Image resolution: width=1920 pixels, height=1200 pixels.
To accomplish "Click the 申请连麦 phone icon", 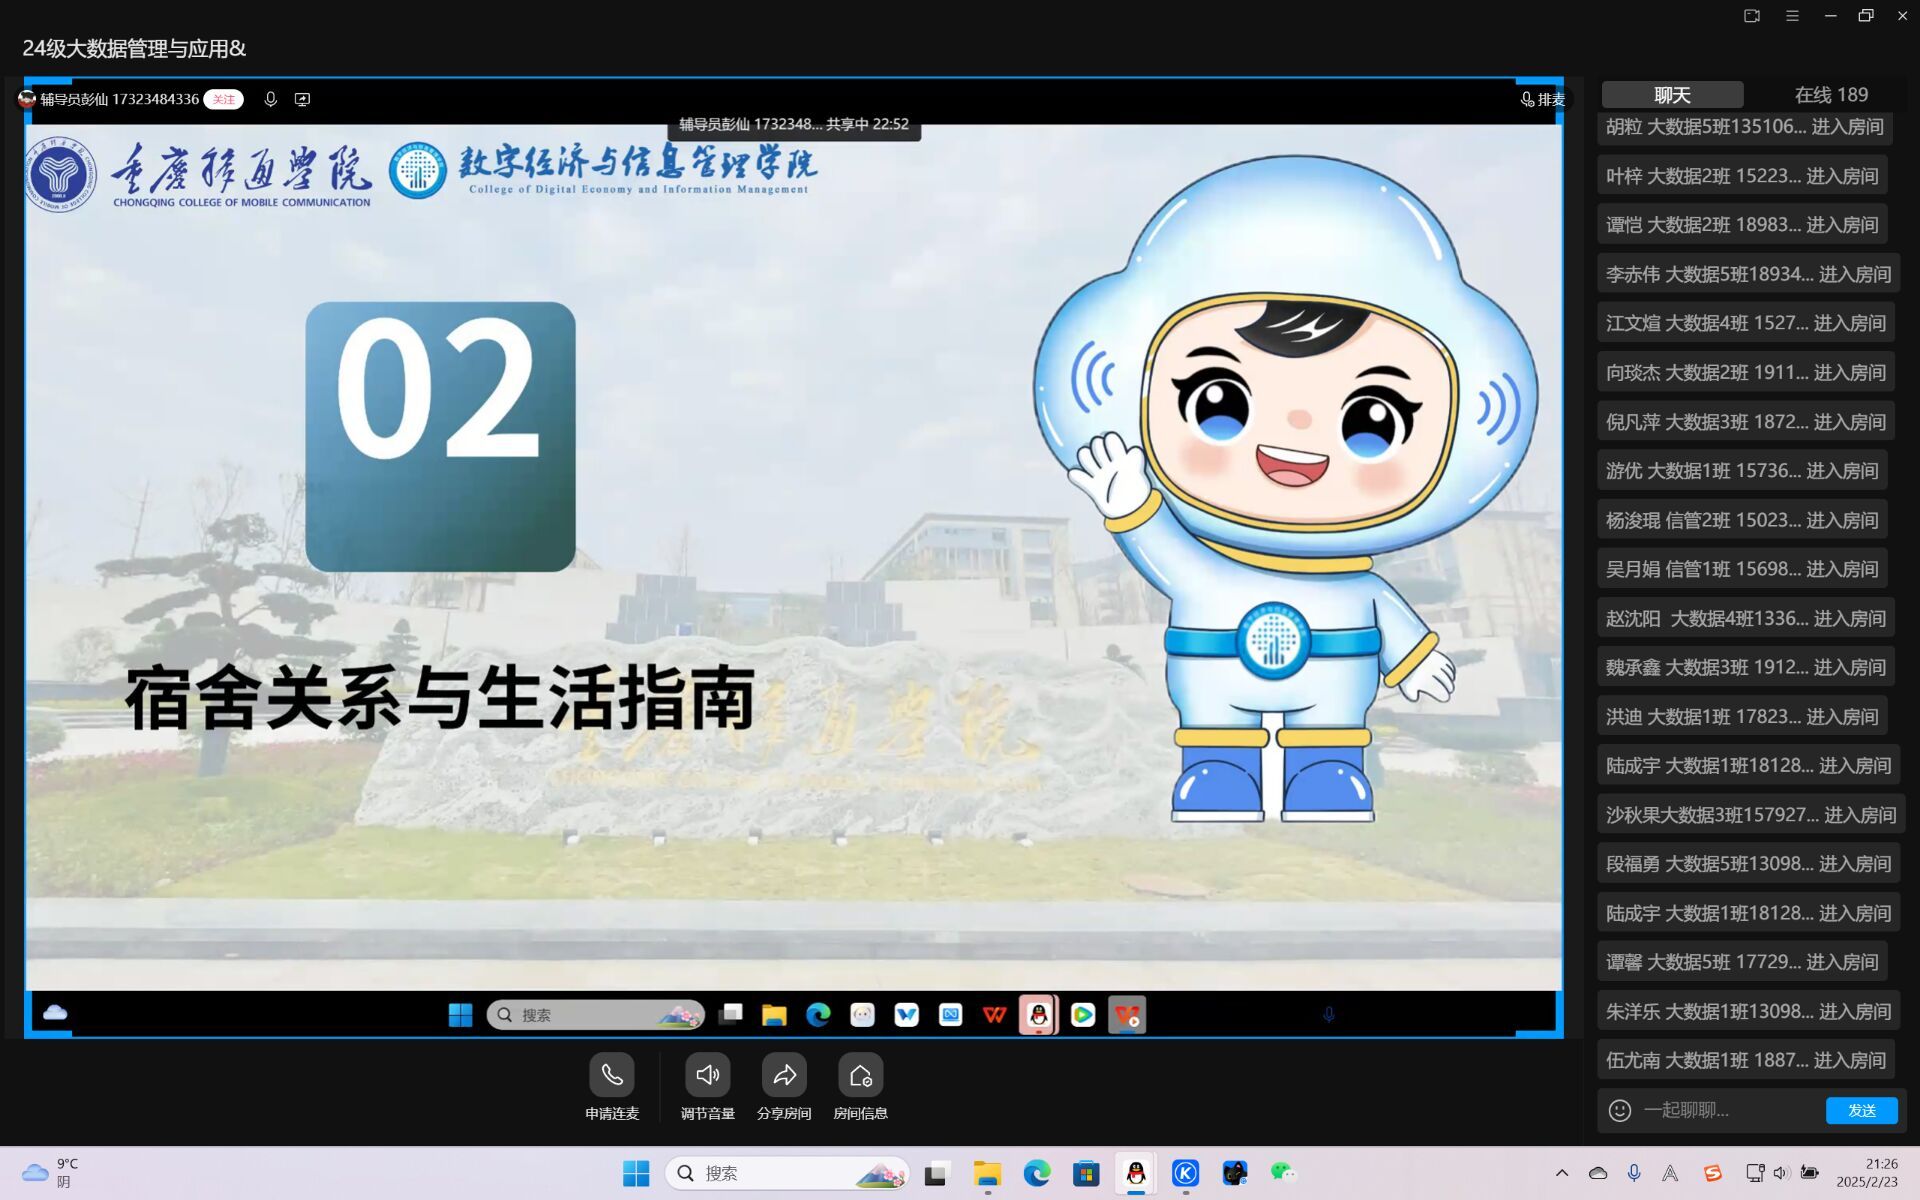I will click(611, 1075).
